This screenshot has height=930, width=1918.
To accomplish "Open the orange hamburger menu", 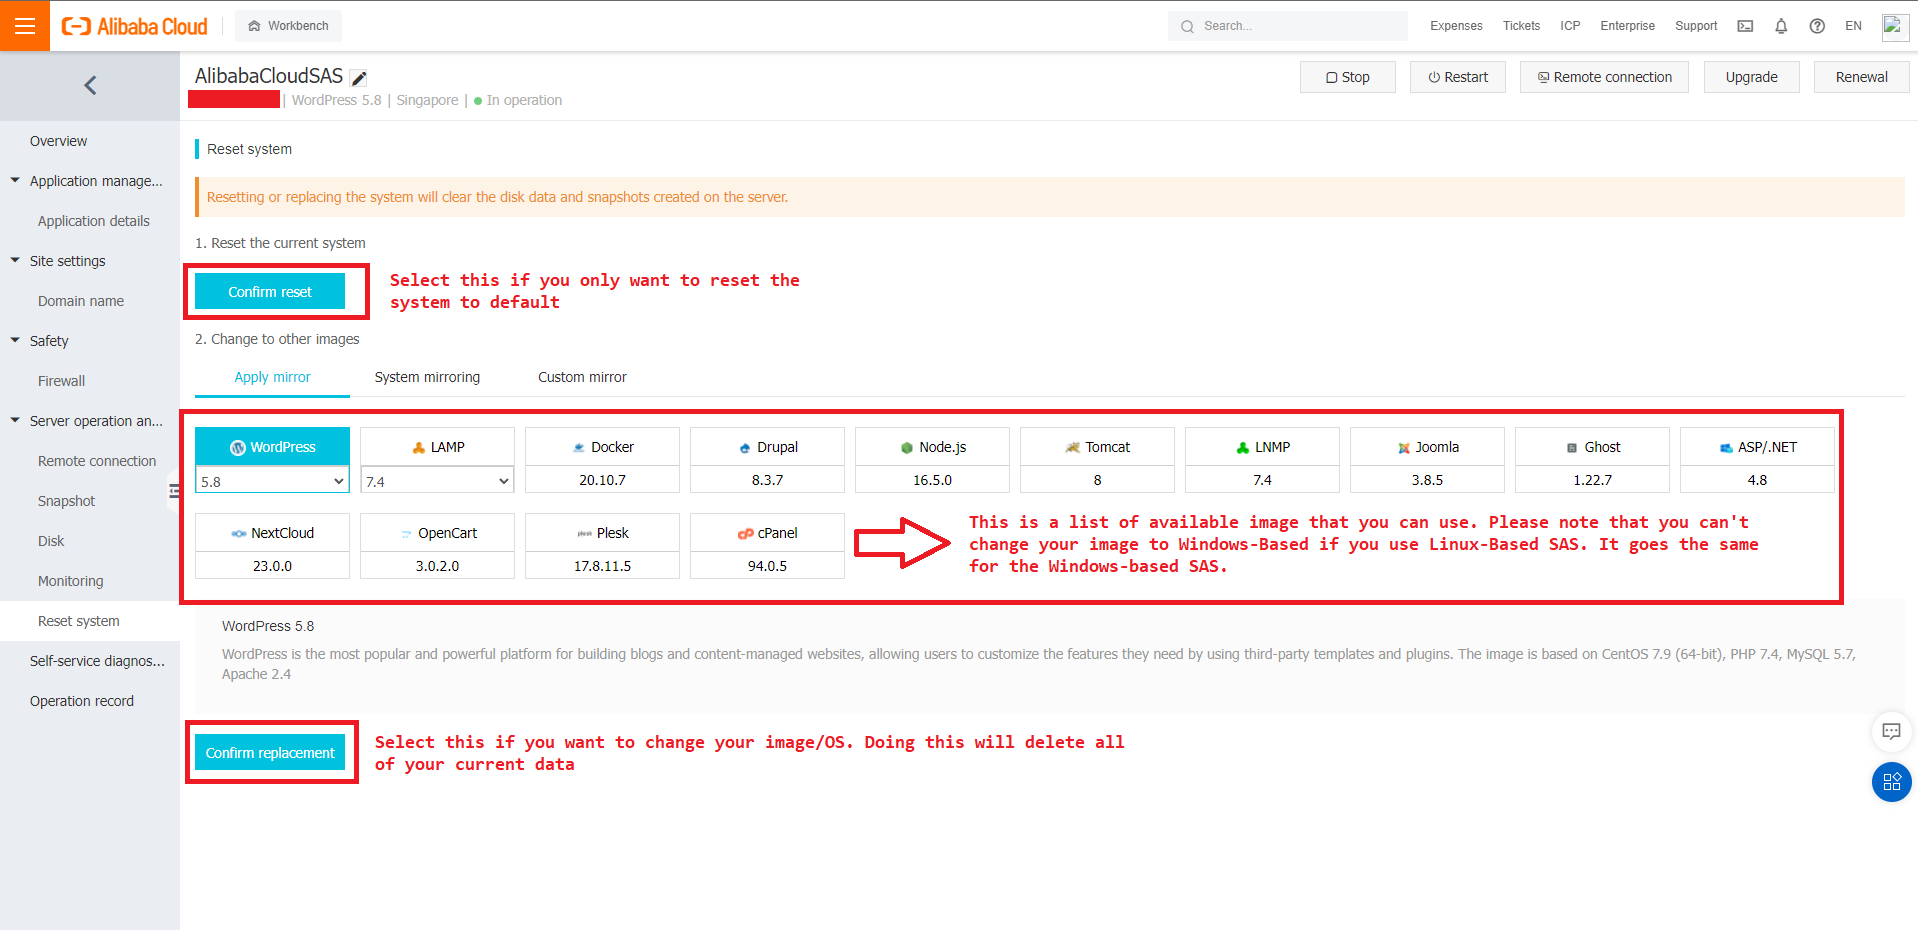I will coord(25,26).
